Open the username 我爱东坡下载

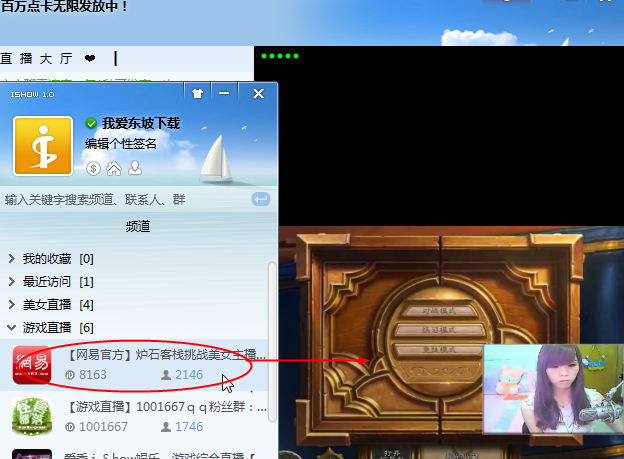[x=141, y=123]
